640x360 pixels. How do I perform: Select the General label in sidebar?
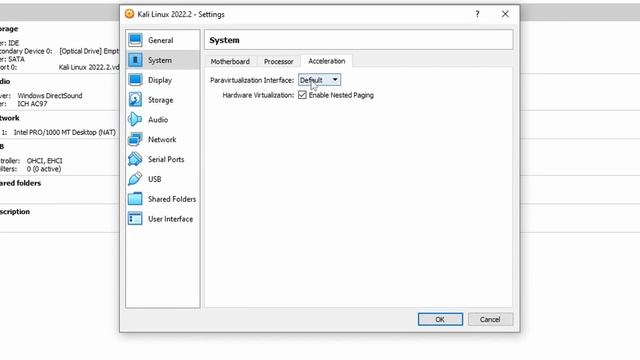[x=160, y=40]
